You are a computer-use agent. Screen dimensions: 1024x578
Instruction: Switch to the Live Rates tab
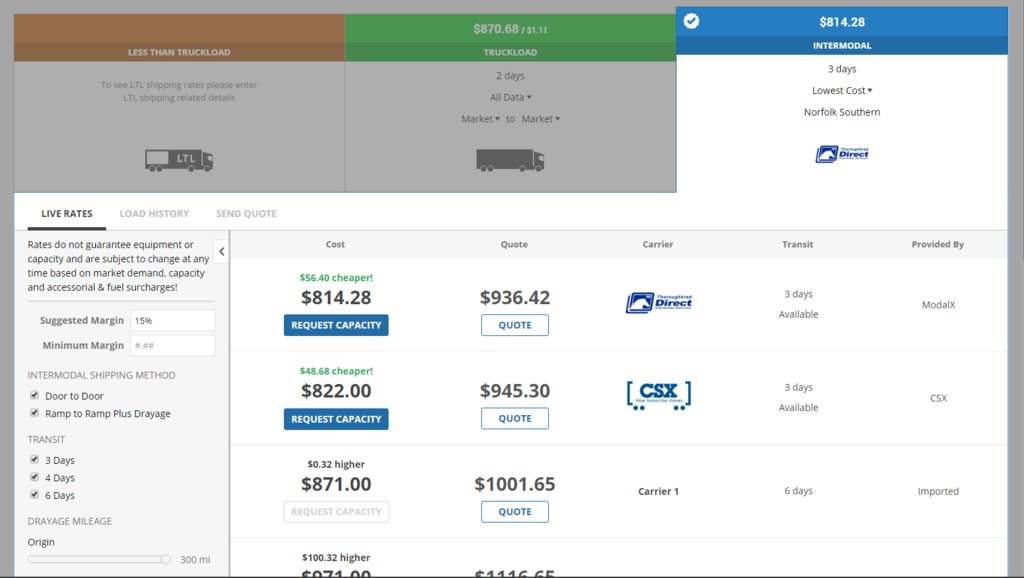click(x=67, y=214)
